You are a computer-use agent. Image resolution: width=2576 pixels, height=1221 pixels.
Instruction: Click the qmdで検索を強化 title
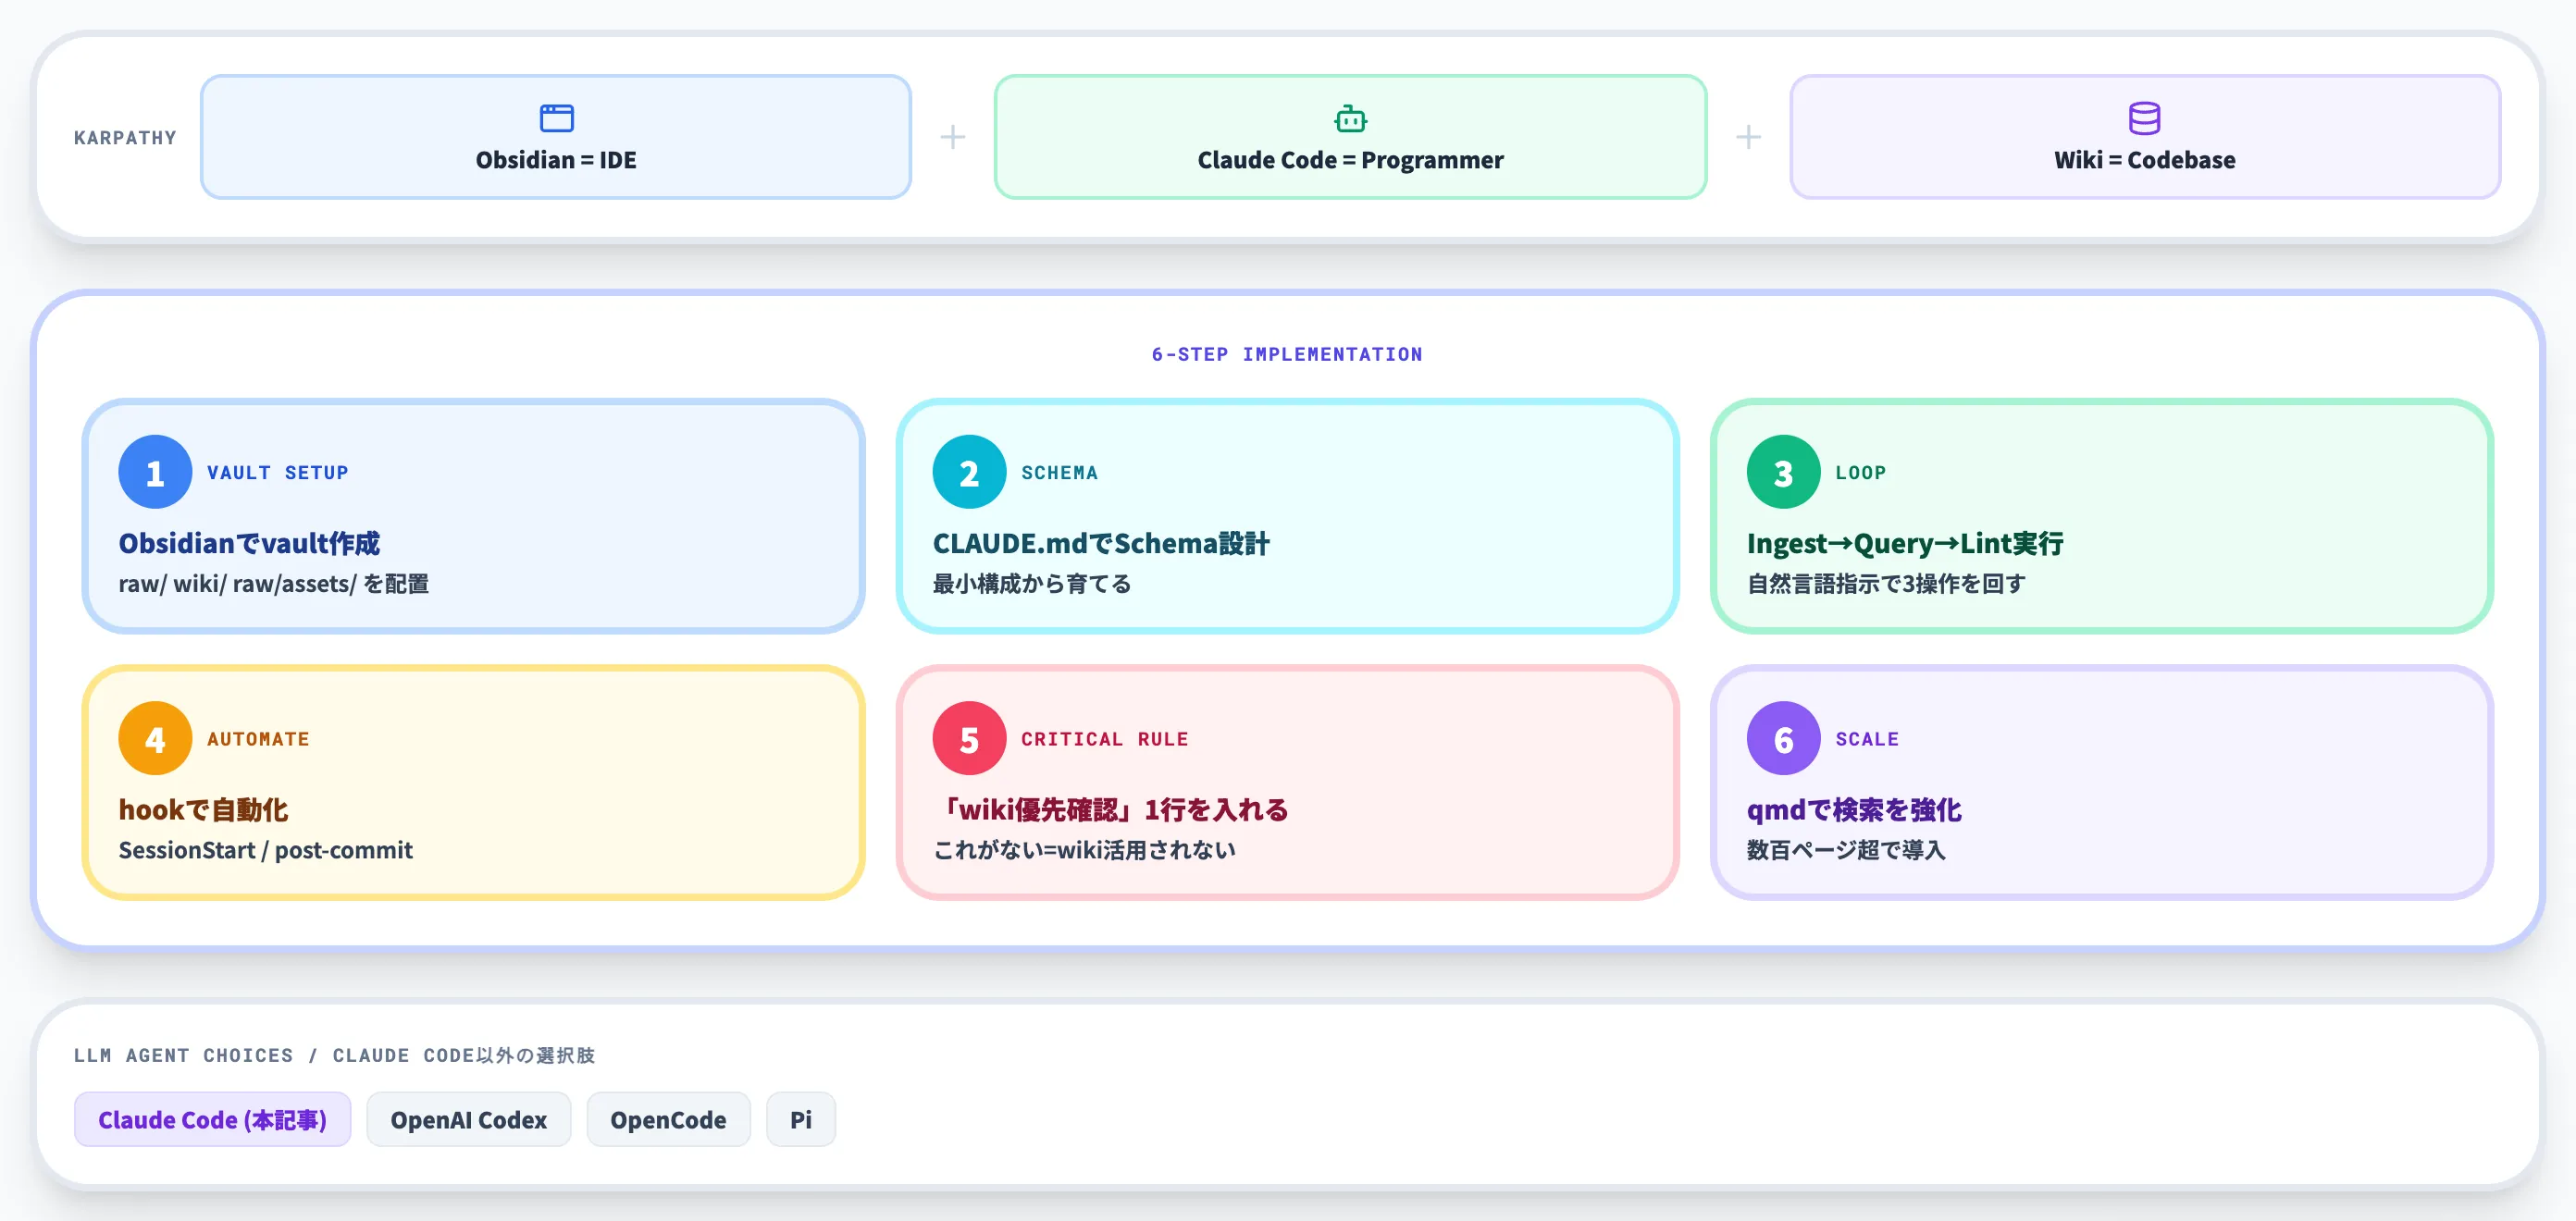(1854, 809)
